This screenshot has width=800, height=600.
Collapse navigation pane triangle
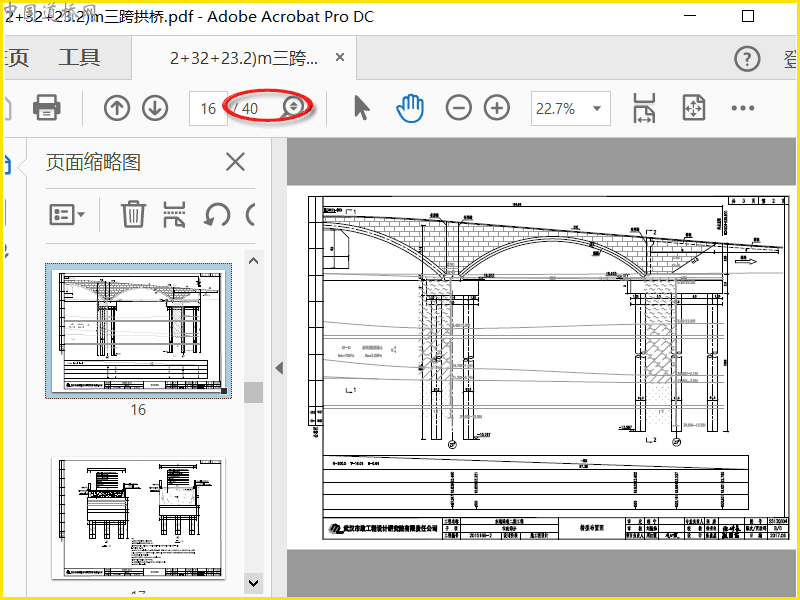pos(279,368)
